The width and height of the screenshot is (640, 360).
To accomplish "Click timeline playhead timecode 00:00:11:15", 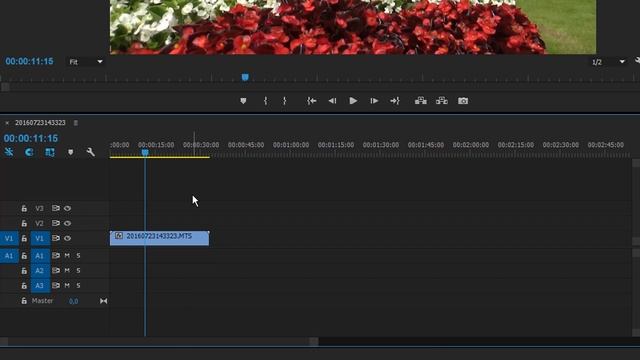I will (31, 138).
